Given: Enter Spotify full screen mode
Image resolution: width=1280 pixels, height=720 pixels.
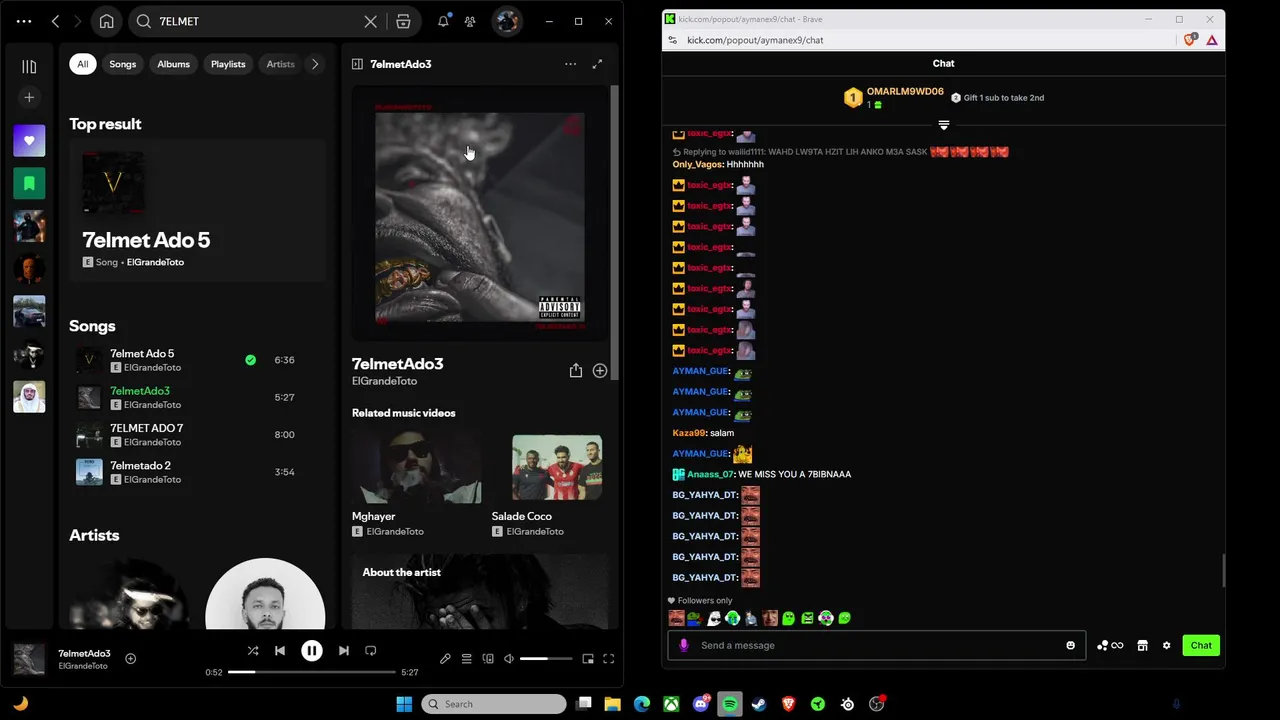Looking at the screenshot, I should point(608,659).
